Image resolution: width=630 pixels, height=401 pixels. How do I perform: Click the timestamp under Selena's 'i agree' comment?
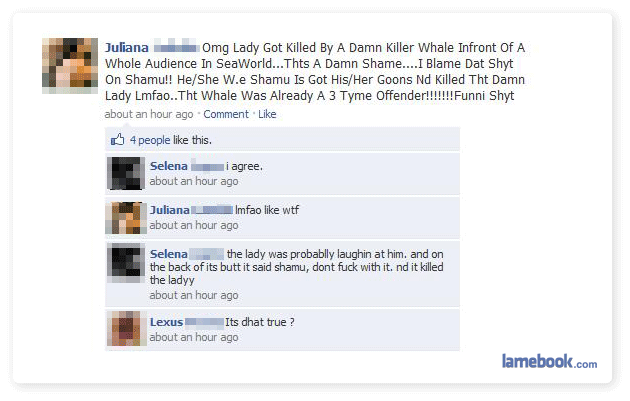(194, 181)
